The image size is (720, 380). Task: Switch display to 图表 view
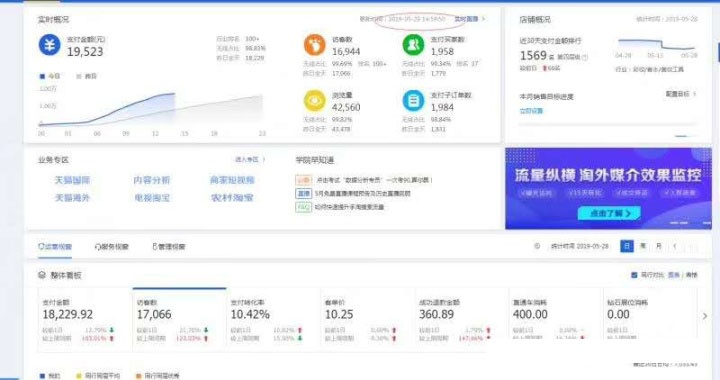pos(674,275)
